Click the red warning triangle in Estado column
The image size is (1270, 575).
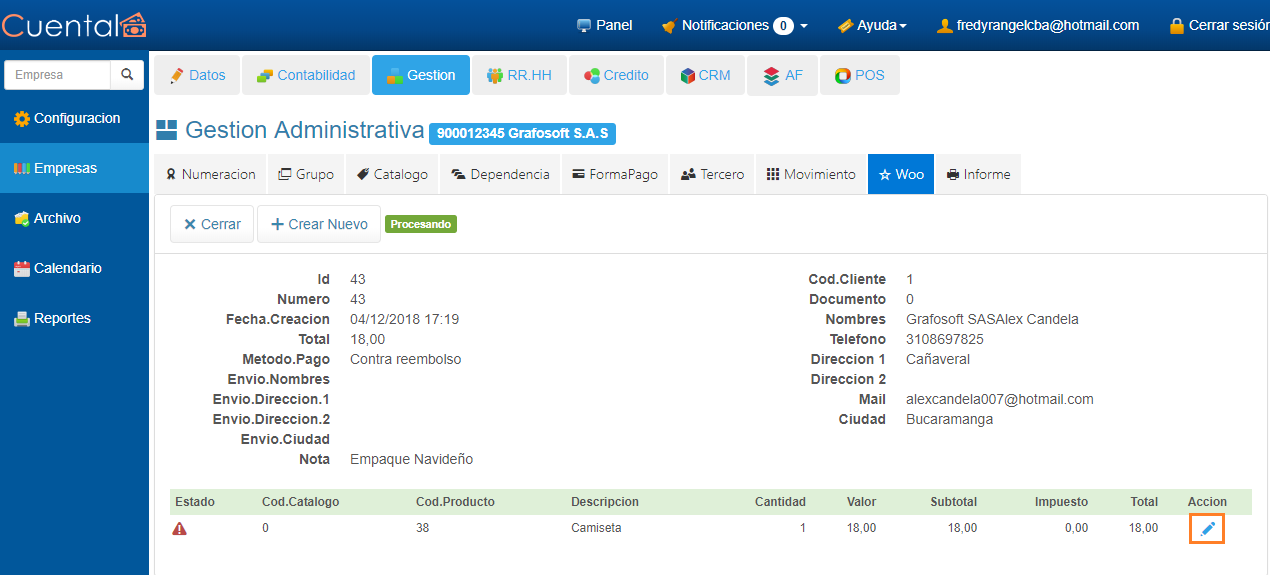coord(180,528)
